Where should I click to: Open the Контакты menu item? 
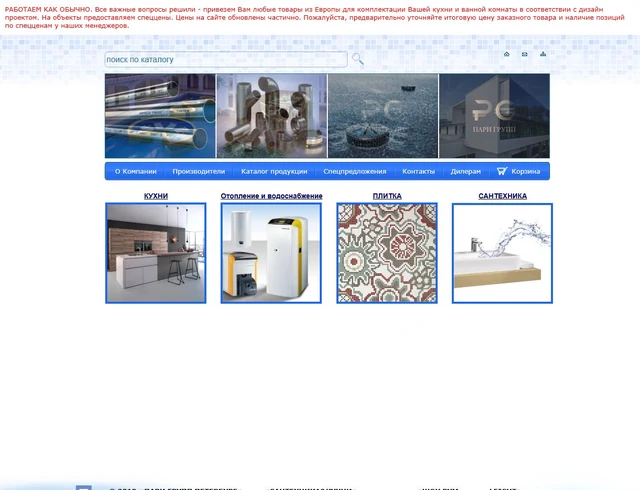[418, 172]
